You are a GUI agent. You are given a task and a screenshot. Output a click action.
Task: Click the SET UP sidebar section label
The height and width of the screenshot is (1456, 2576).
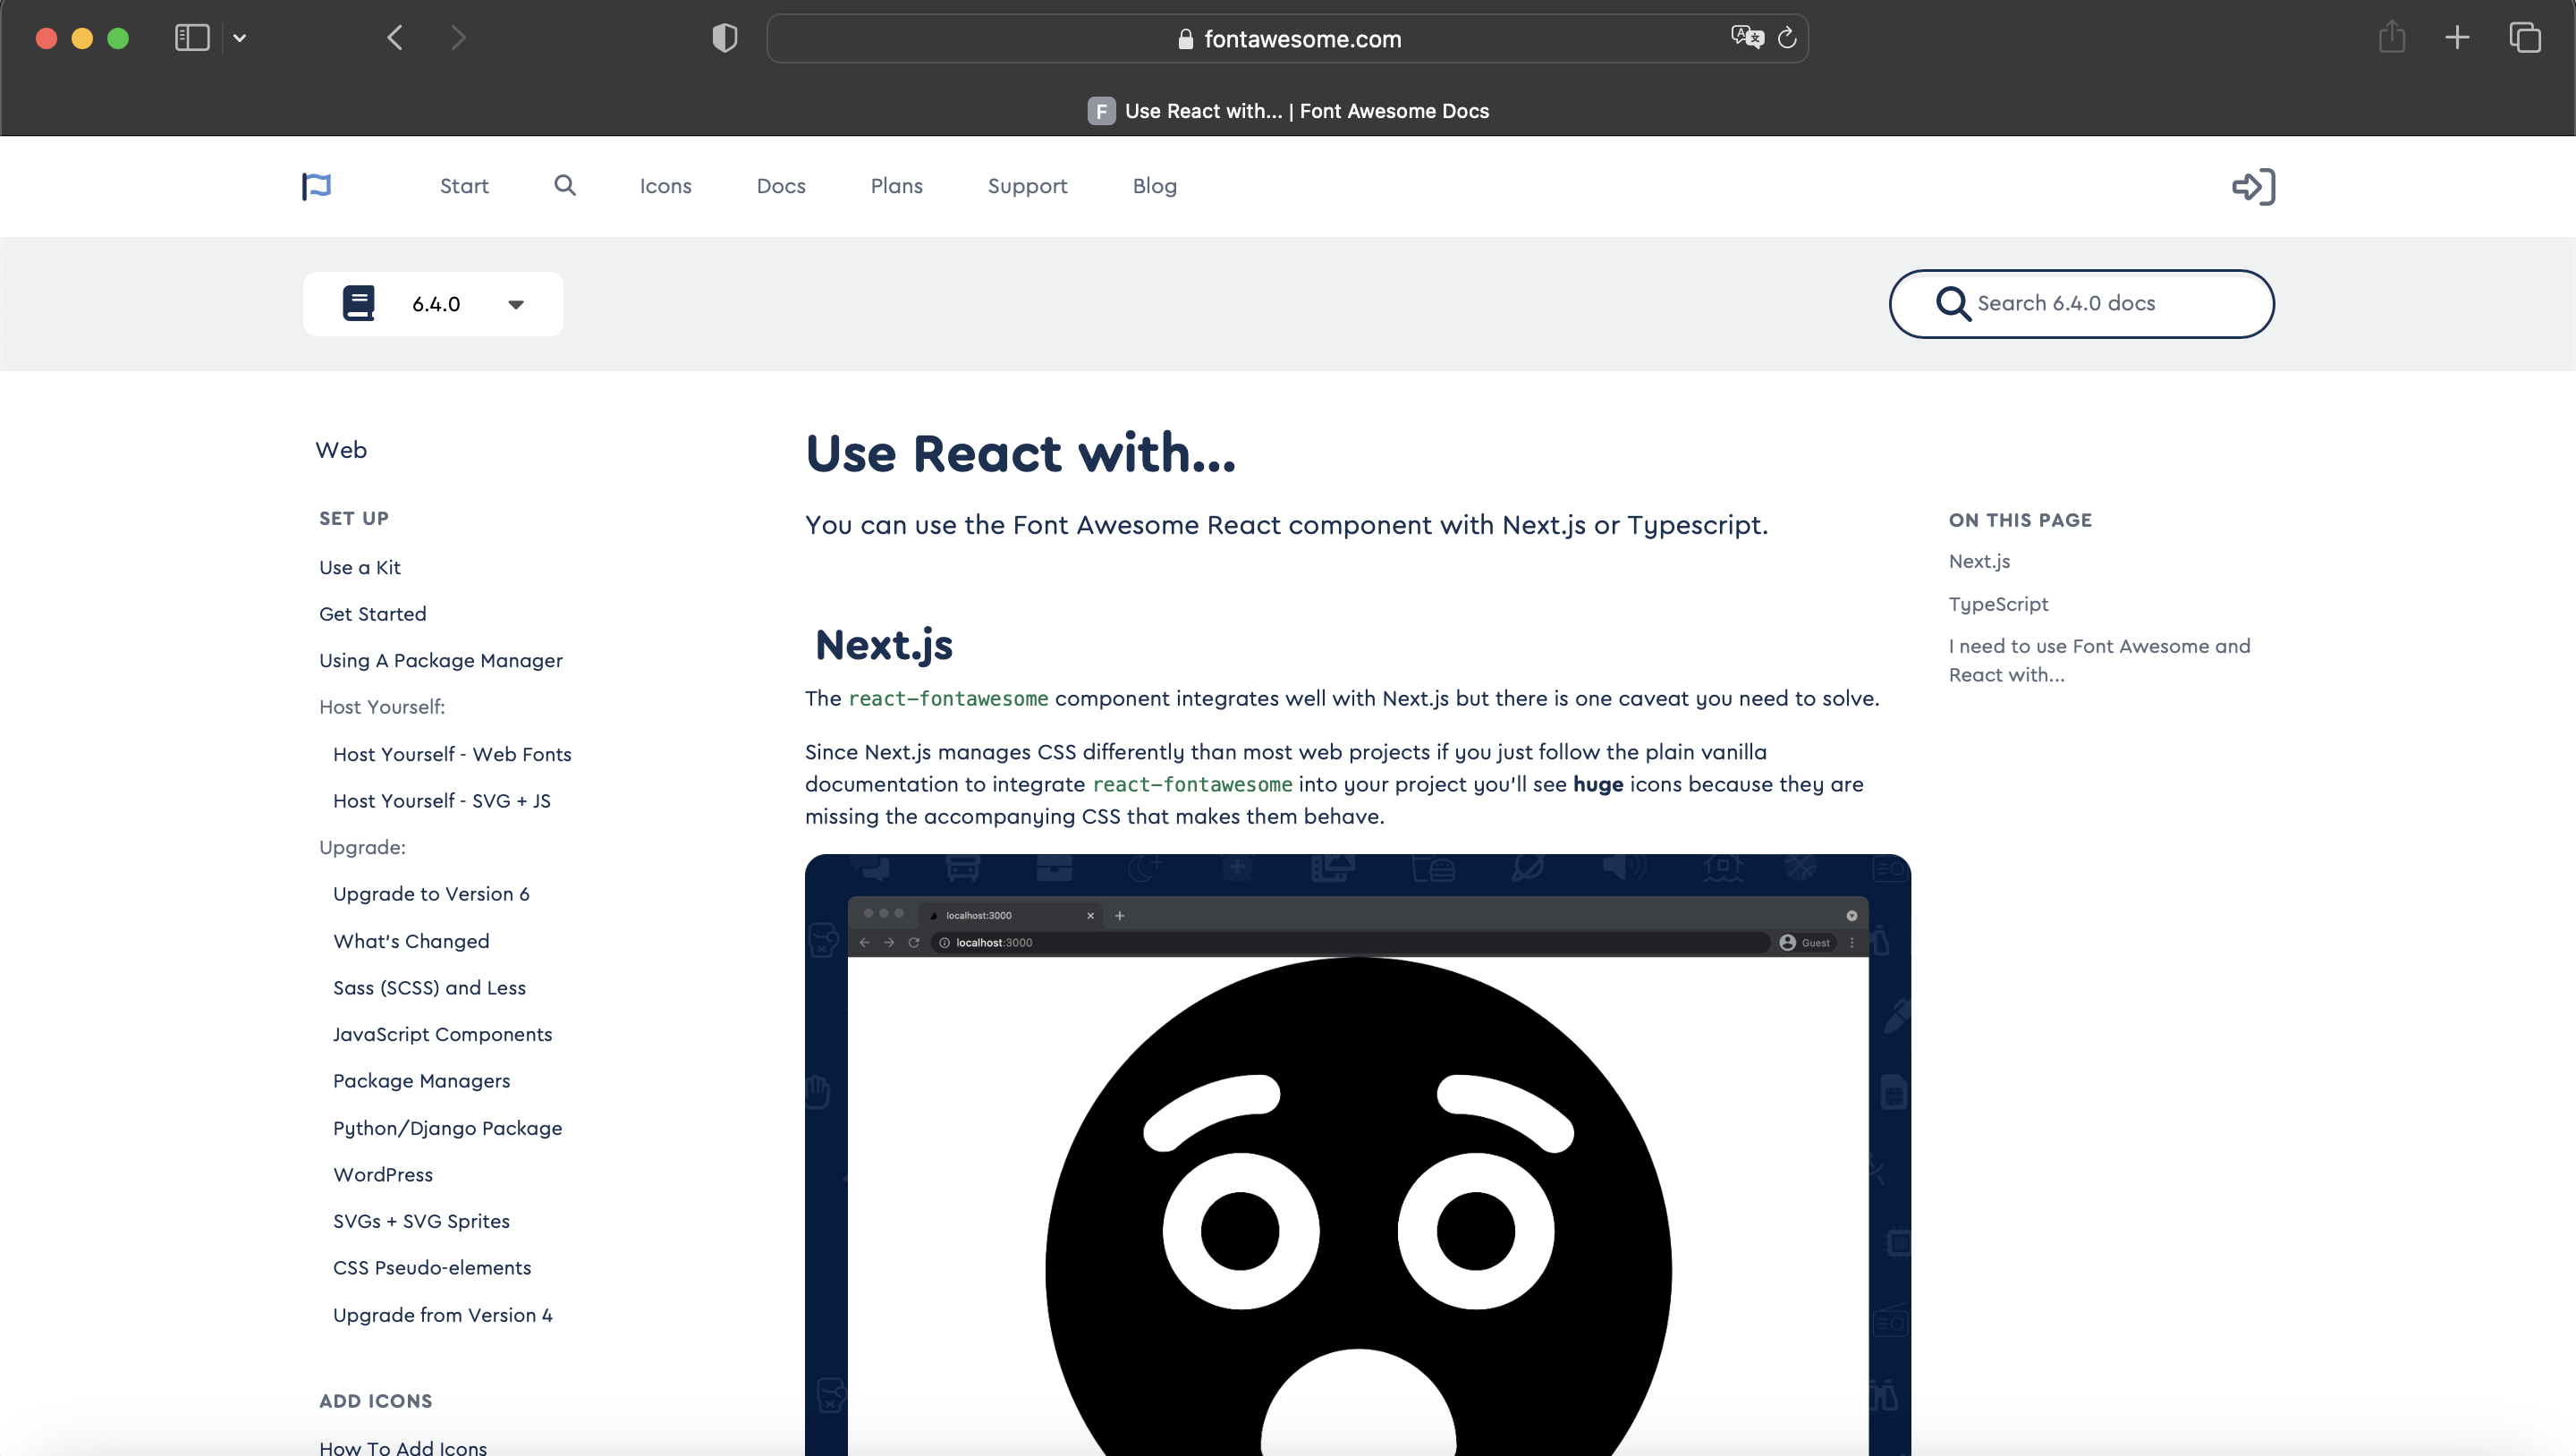[354, 518]
